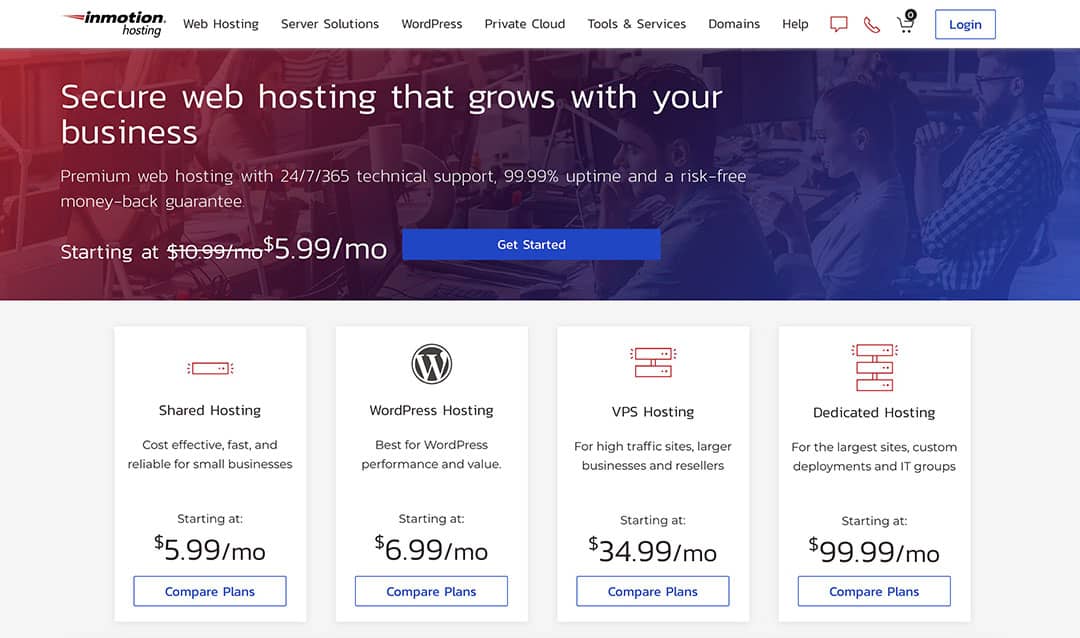1080x638 pixels.
Task: Open the WordPress navigation menu
Action: (x=432, y=24)
